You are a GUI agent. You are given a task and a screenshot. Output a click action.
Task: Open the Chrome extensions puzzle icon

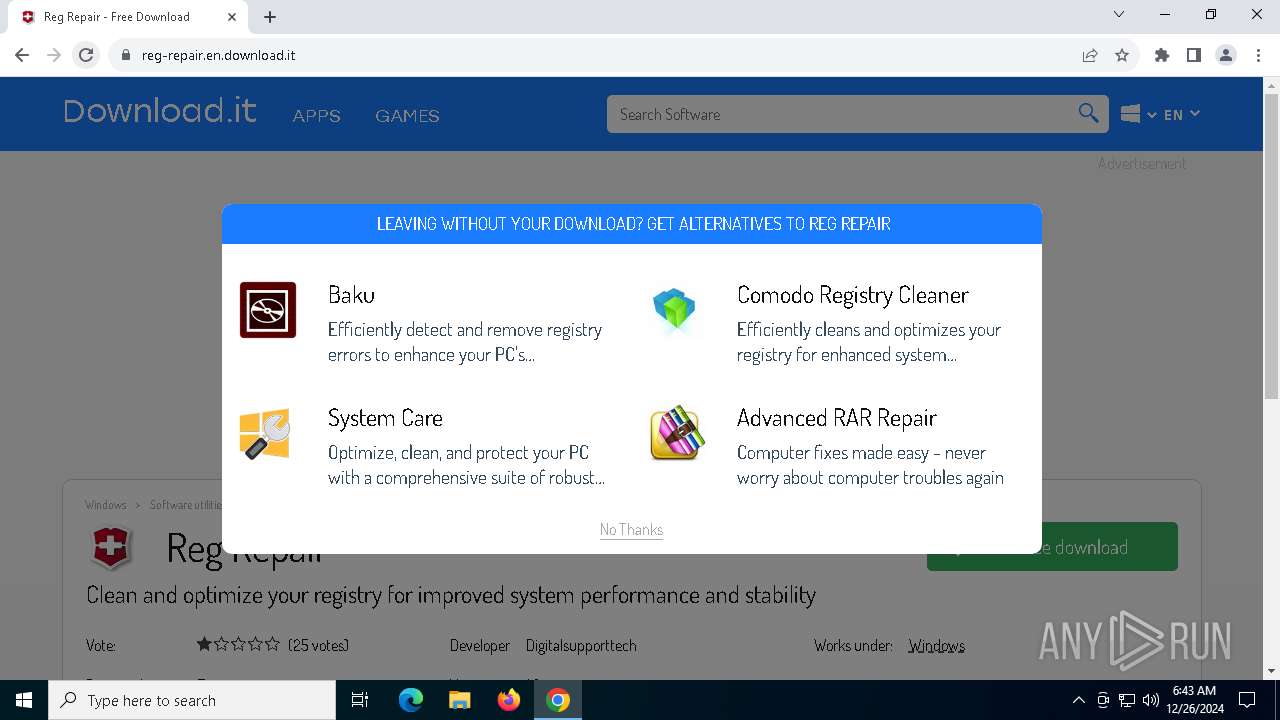1162,55
